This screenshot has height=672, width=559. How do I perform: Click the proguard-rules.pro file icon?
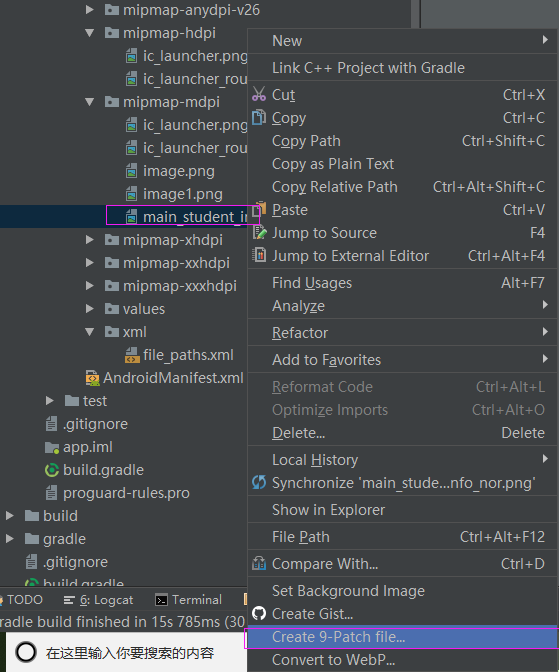[51, 493]
